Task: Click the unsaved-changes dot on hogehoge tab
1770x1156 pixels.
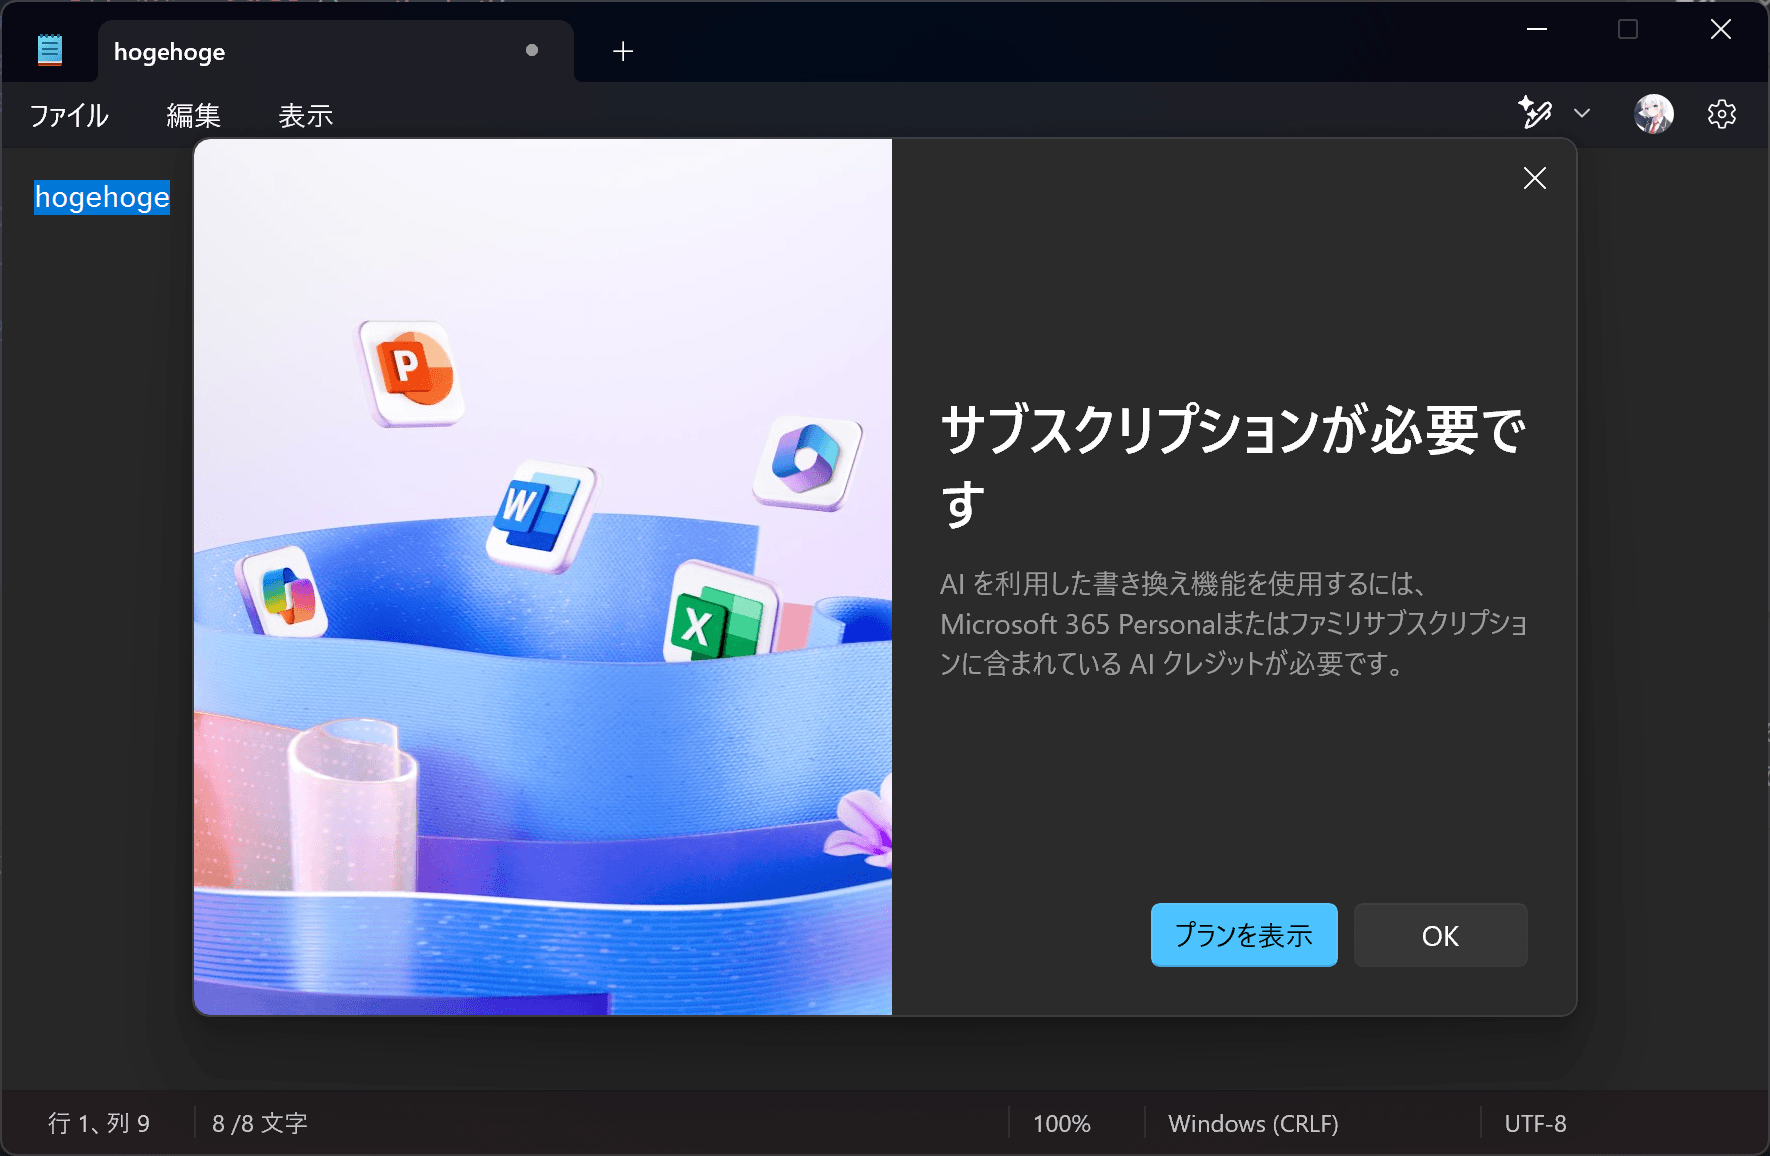Action: [x=532, y=50]
